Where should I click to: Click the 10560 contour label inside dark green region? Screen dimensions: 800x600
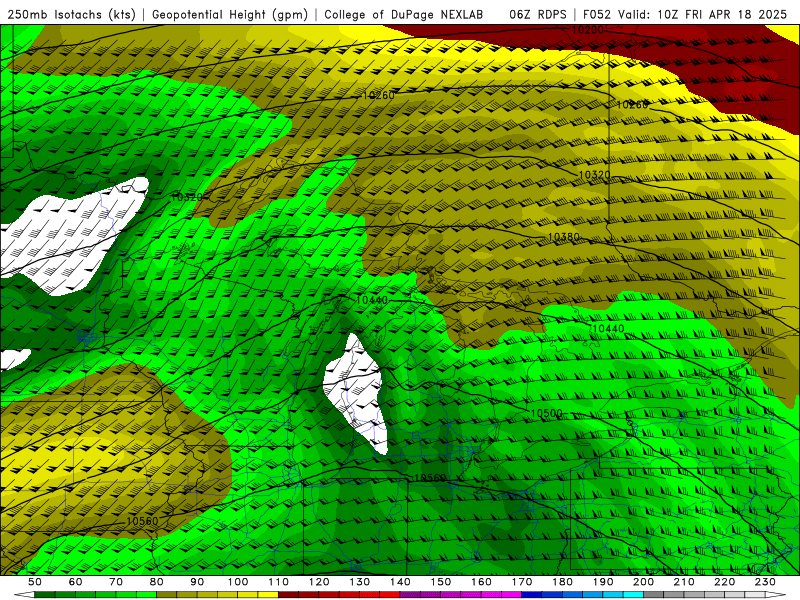(x=430, y=478)
